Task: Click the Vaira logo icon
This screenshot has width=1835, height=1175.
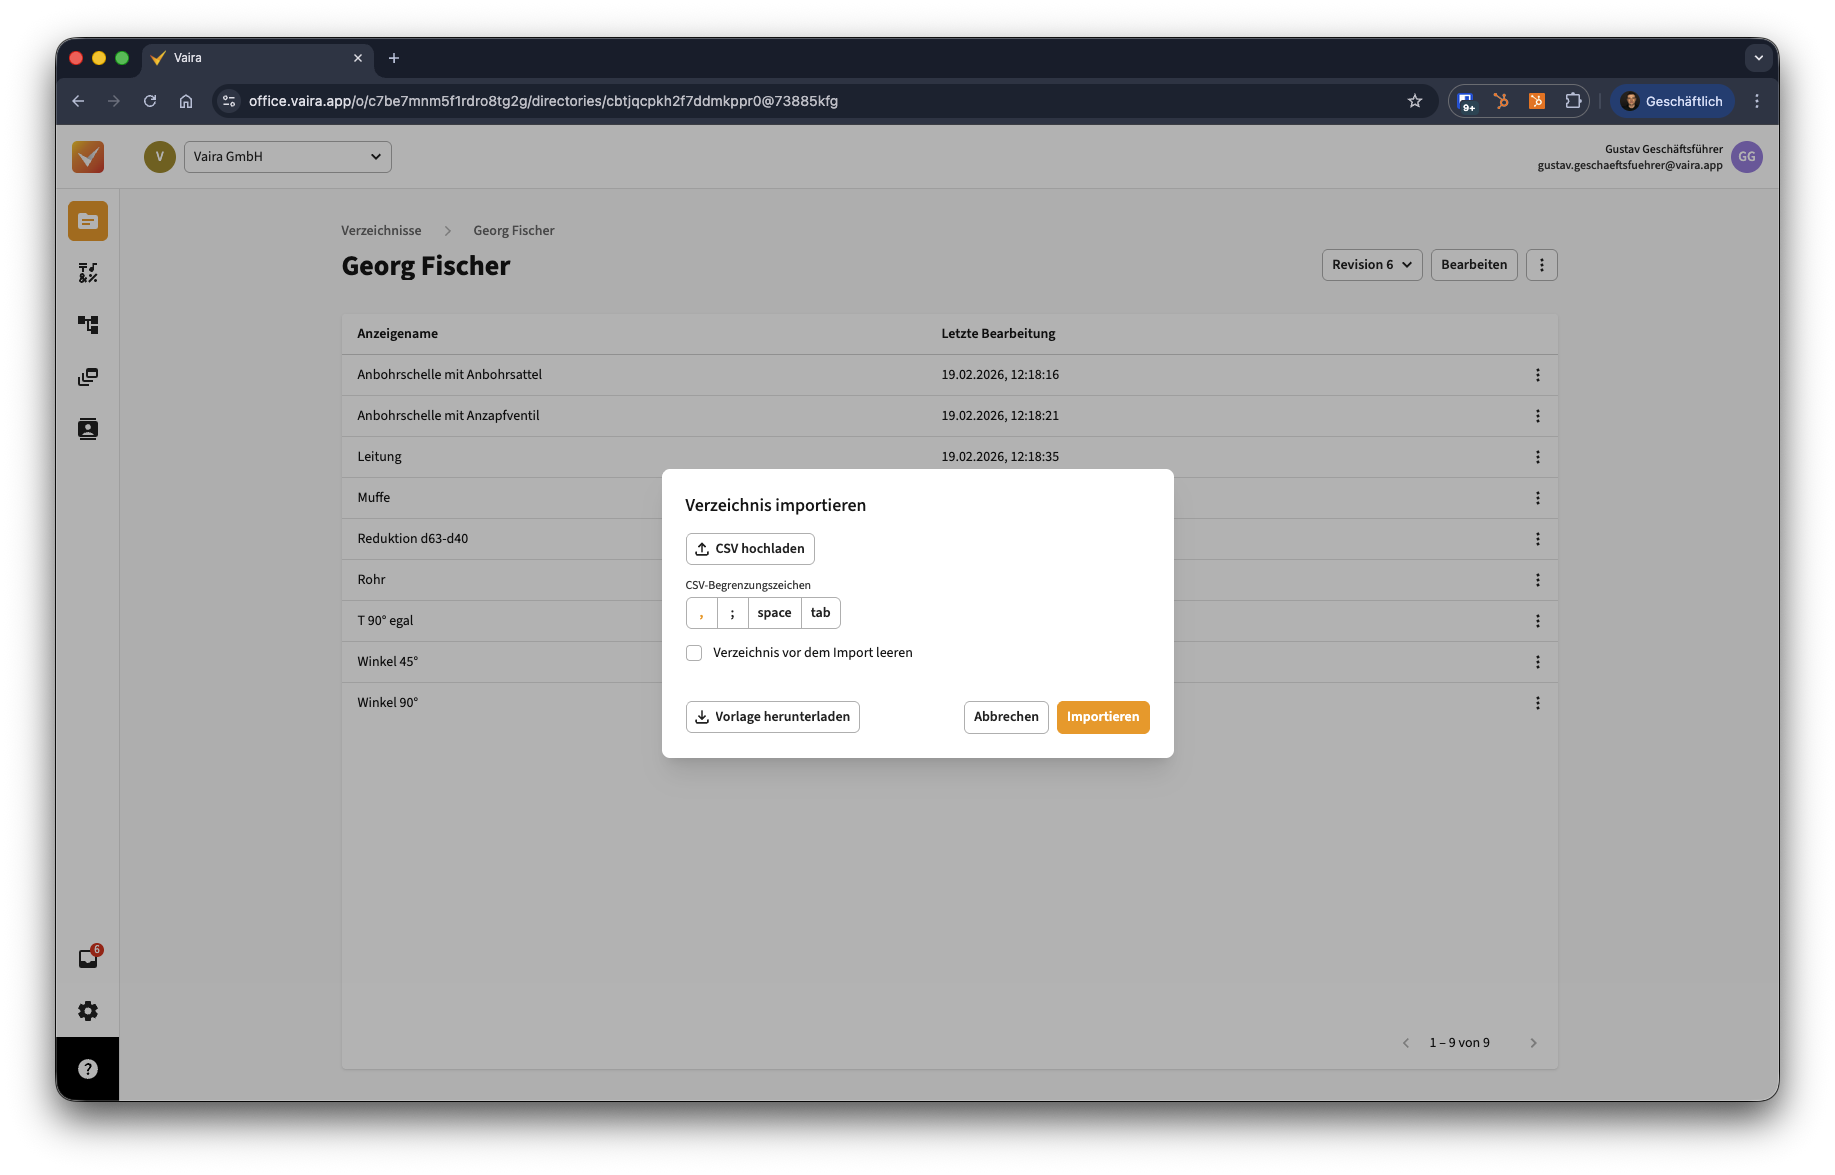Action: pos(88,157)
